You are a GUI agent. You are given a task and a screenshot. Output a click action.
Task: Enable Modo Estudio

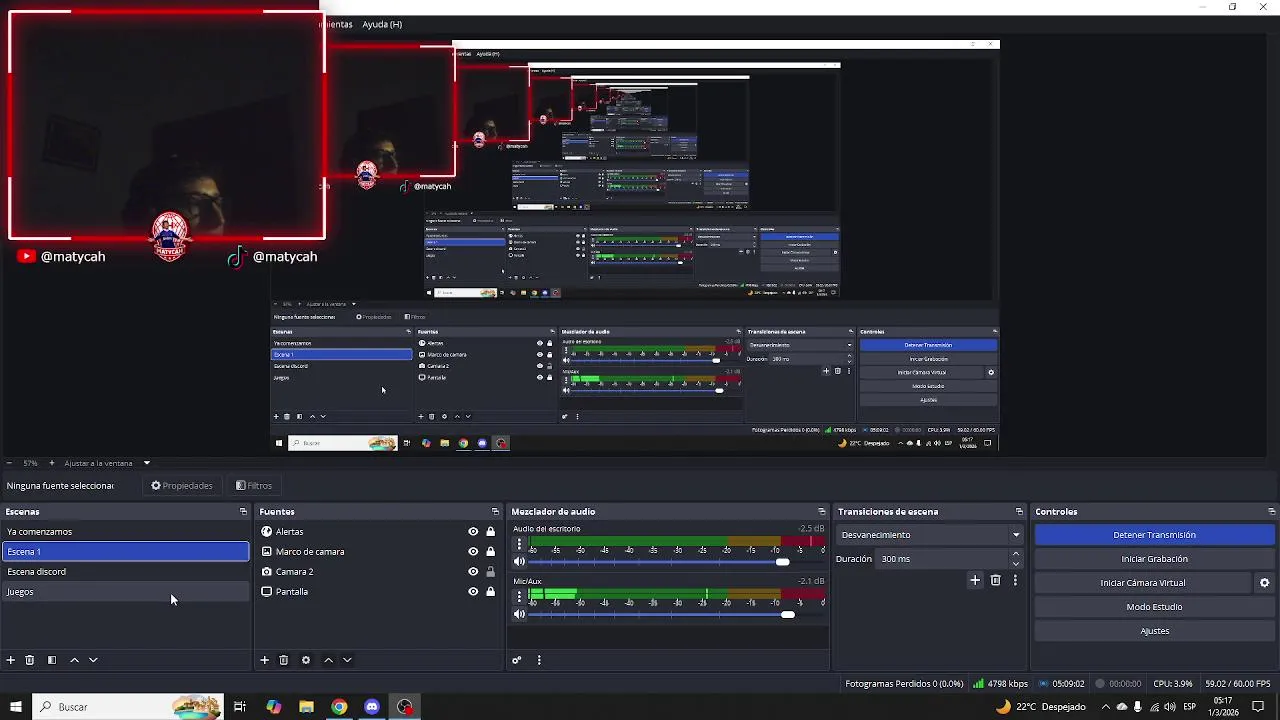pos(1154,607)
